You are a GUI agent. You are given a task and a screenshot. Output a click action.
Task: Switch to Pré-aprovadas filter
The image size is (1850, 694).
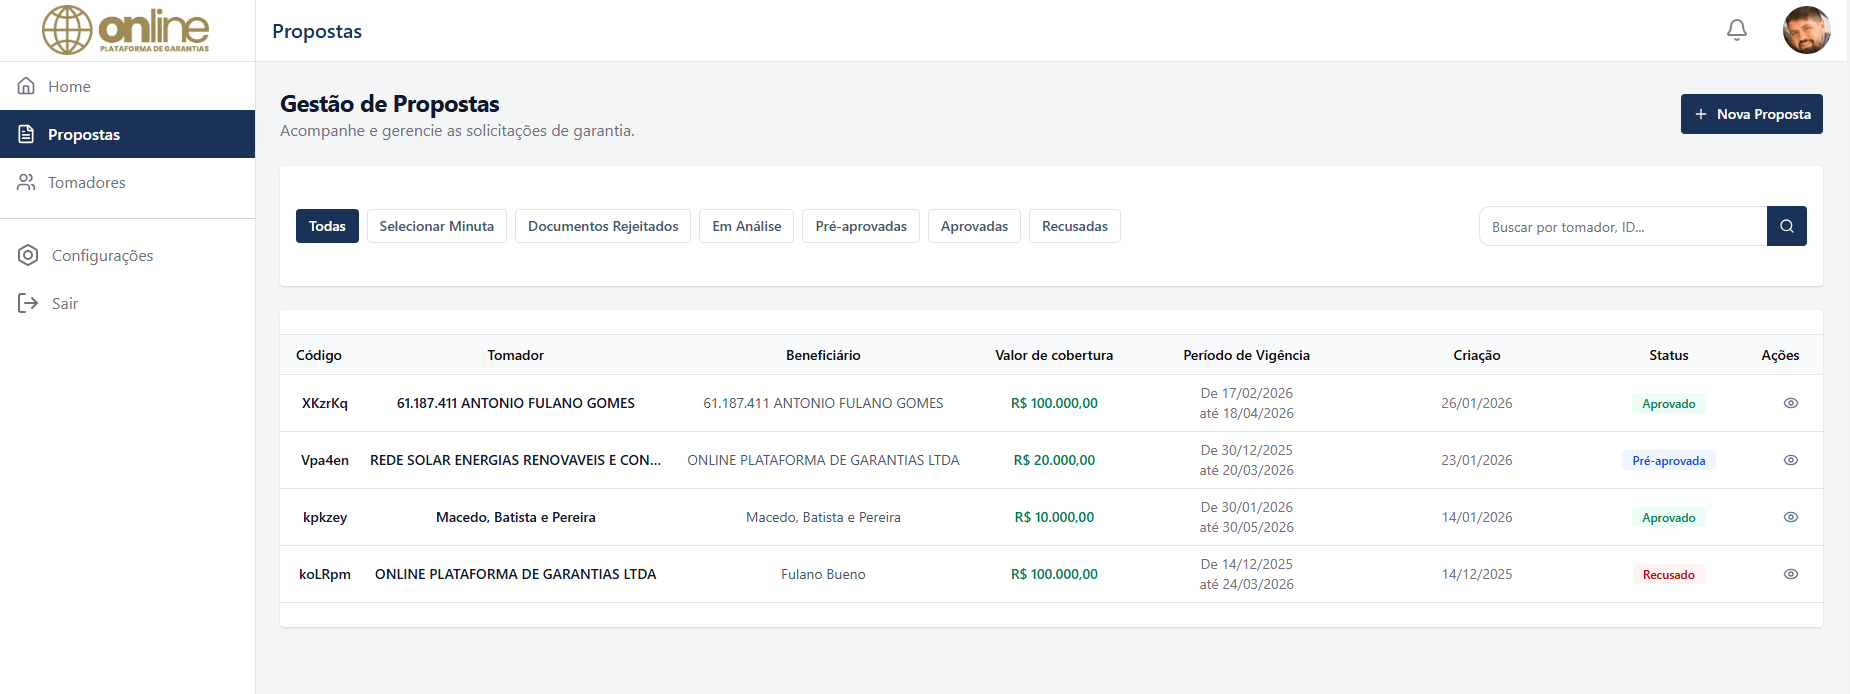[860, 226]
